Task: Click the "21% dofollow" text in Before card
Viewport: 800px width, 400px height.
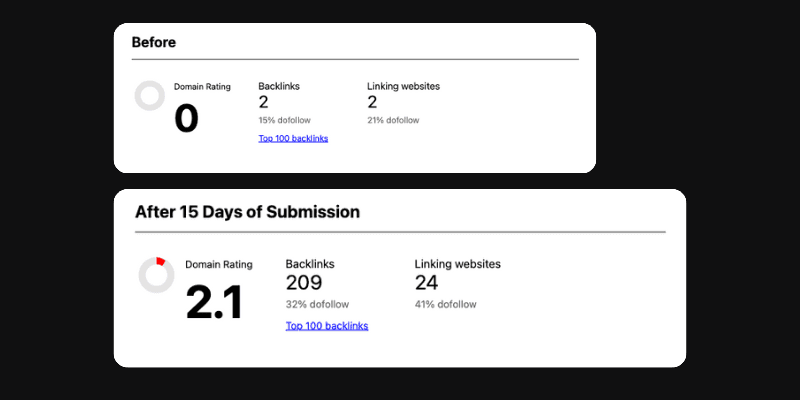Action: click(x=393, y=120)
